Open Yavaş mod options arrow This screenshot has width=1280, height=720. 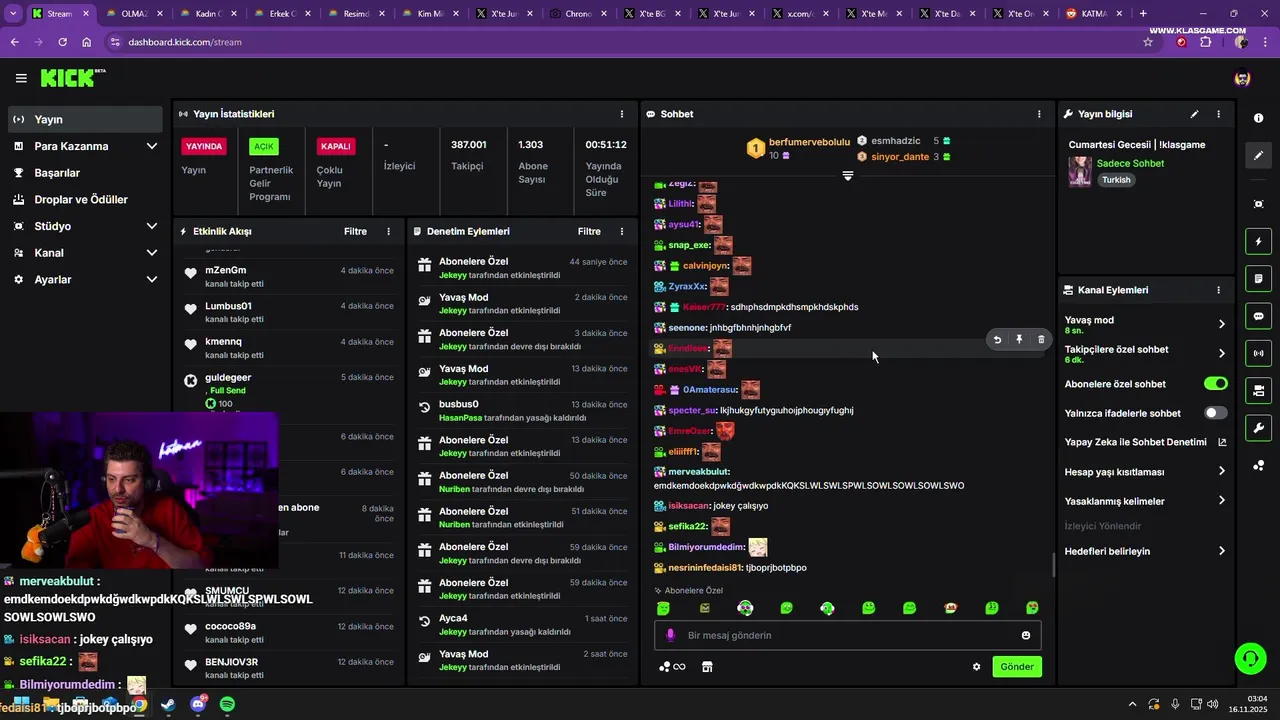1221,324
